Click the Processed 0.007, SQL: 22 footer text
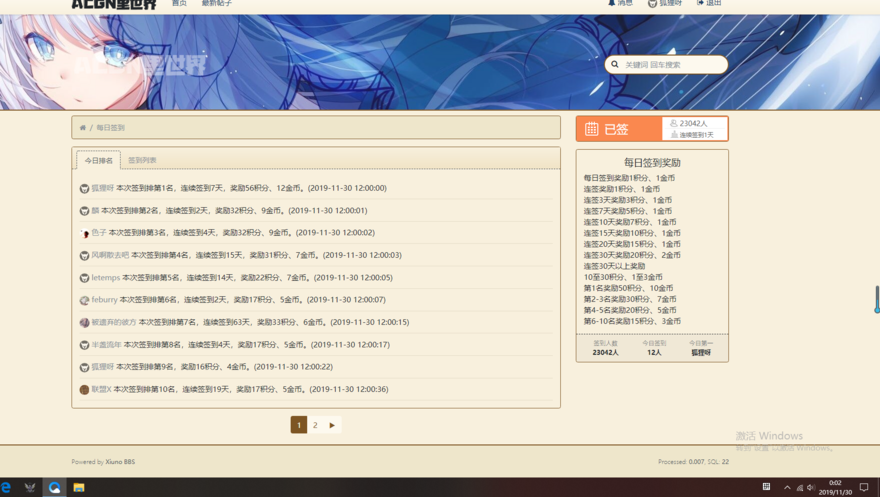Image resolution: width=880 pixels, height=497 pixels. pos(693,462)
